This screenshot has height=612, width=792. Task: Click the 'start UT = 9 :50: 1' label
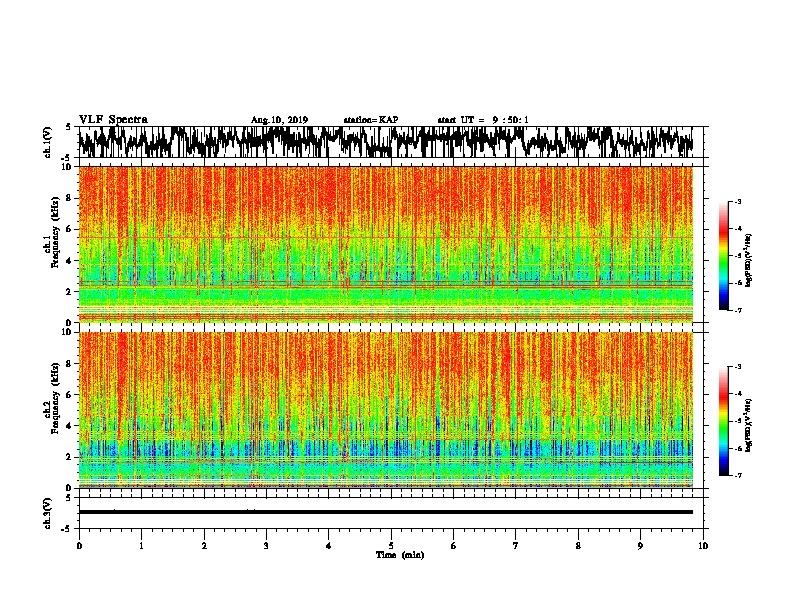point(483,120)
